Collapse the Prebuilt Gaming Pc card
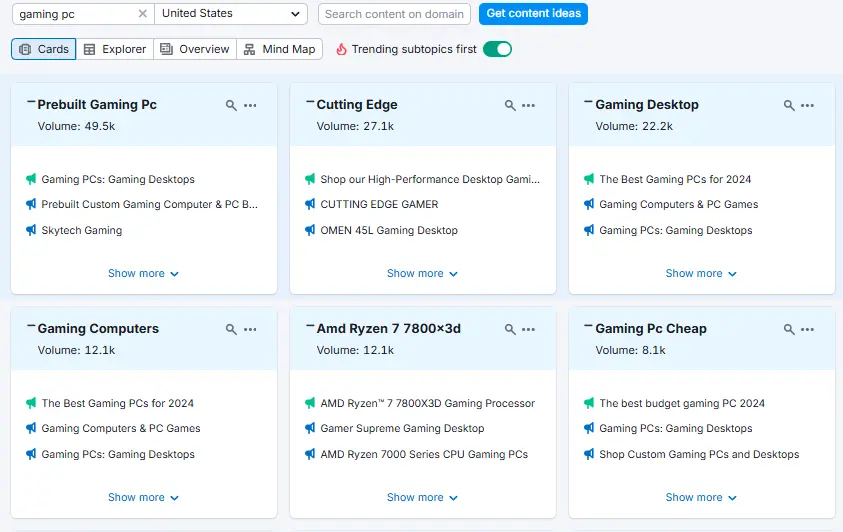This screenshot has height=532, width=843. [x=31, y=102]
